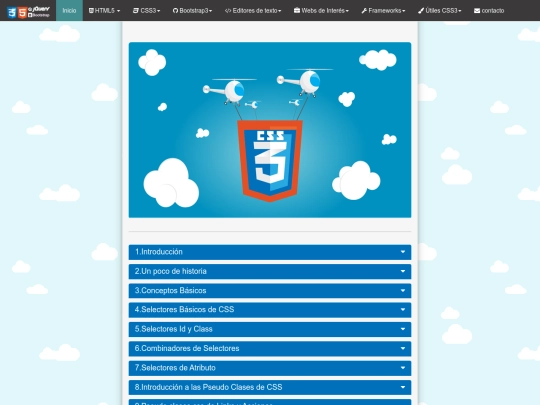The image size is (540, 405).
Task: Click the caret arrow on 1.Introducción row
Action: [403, 252]
